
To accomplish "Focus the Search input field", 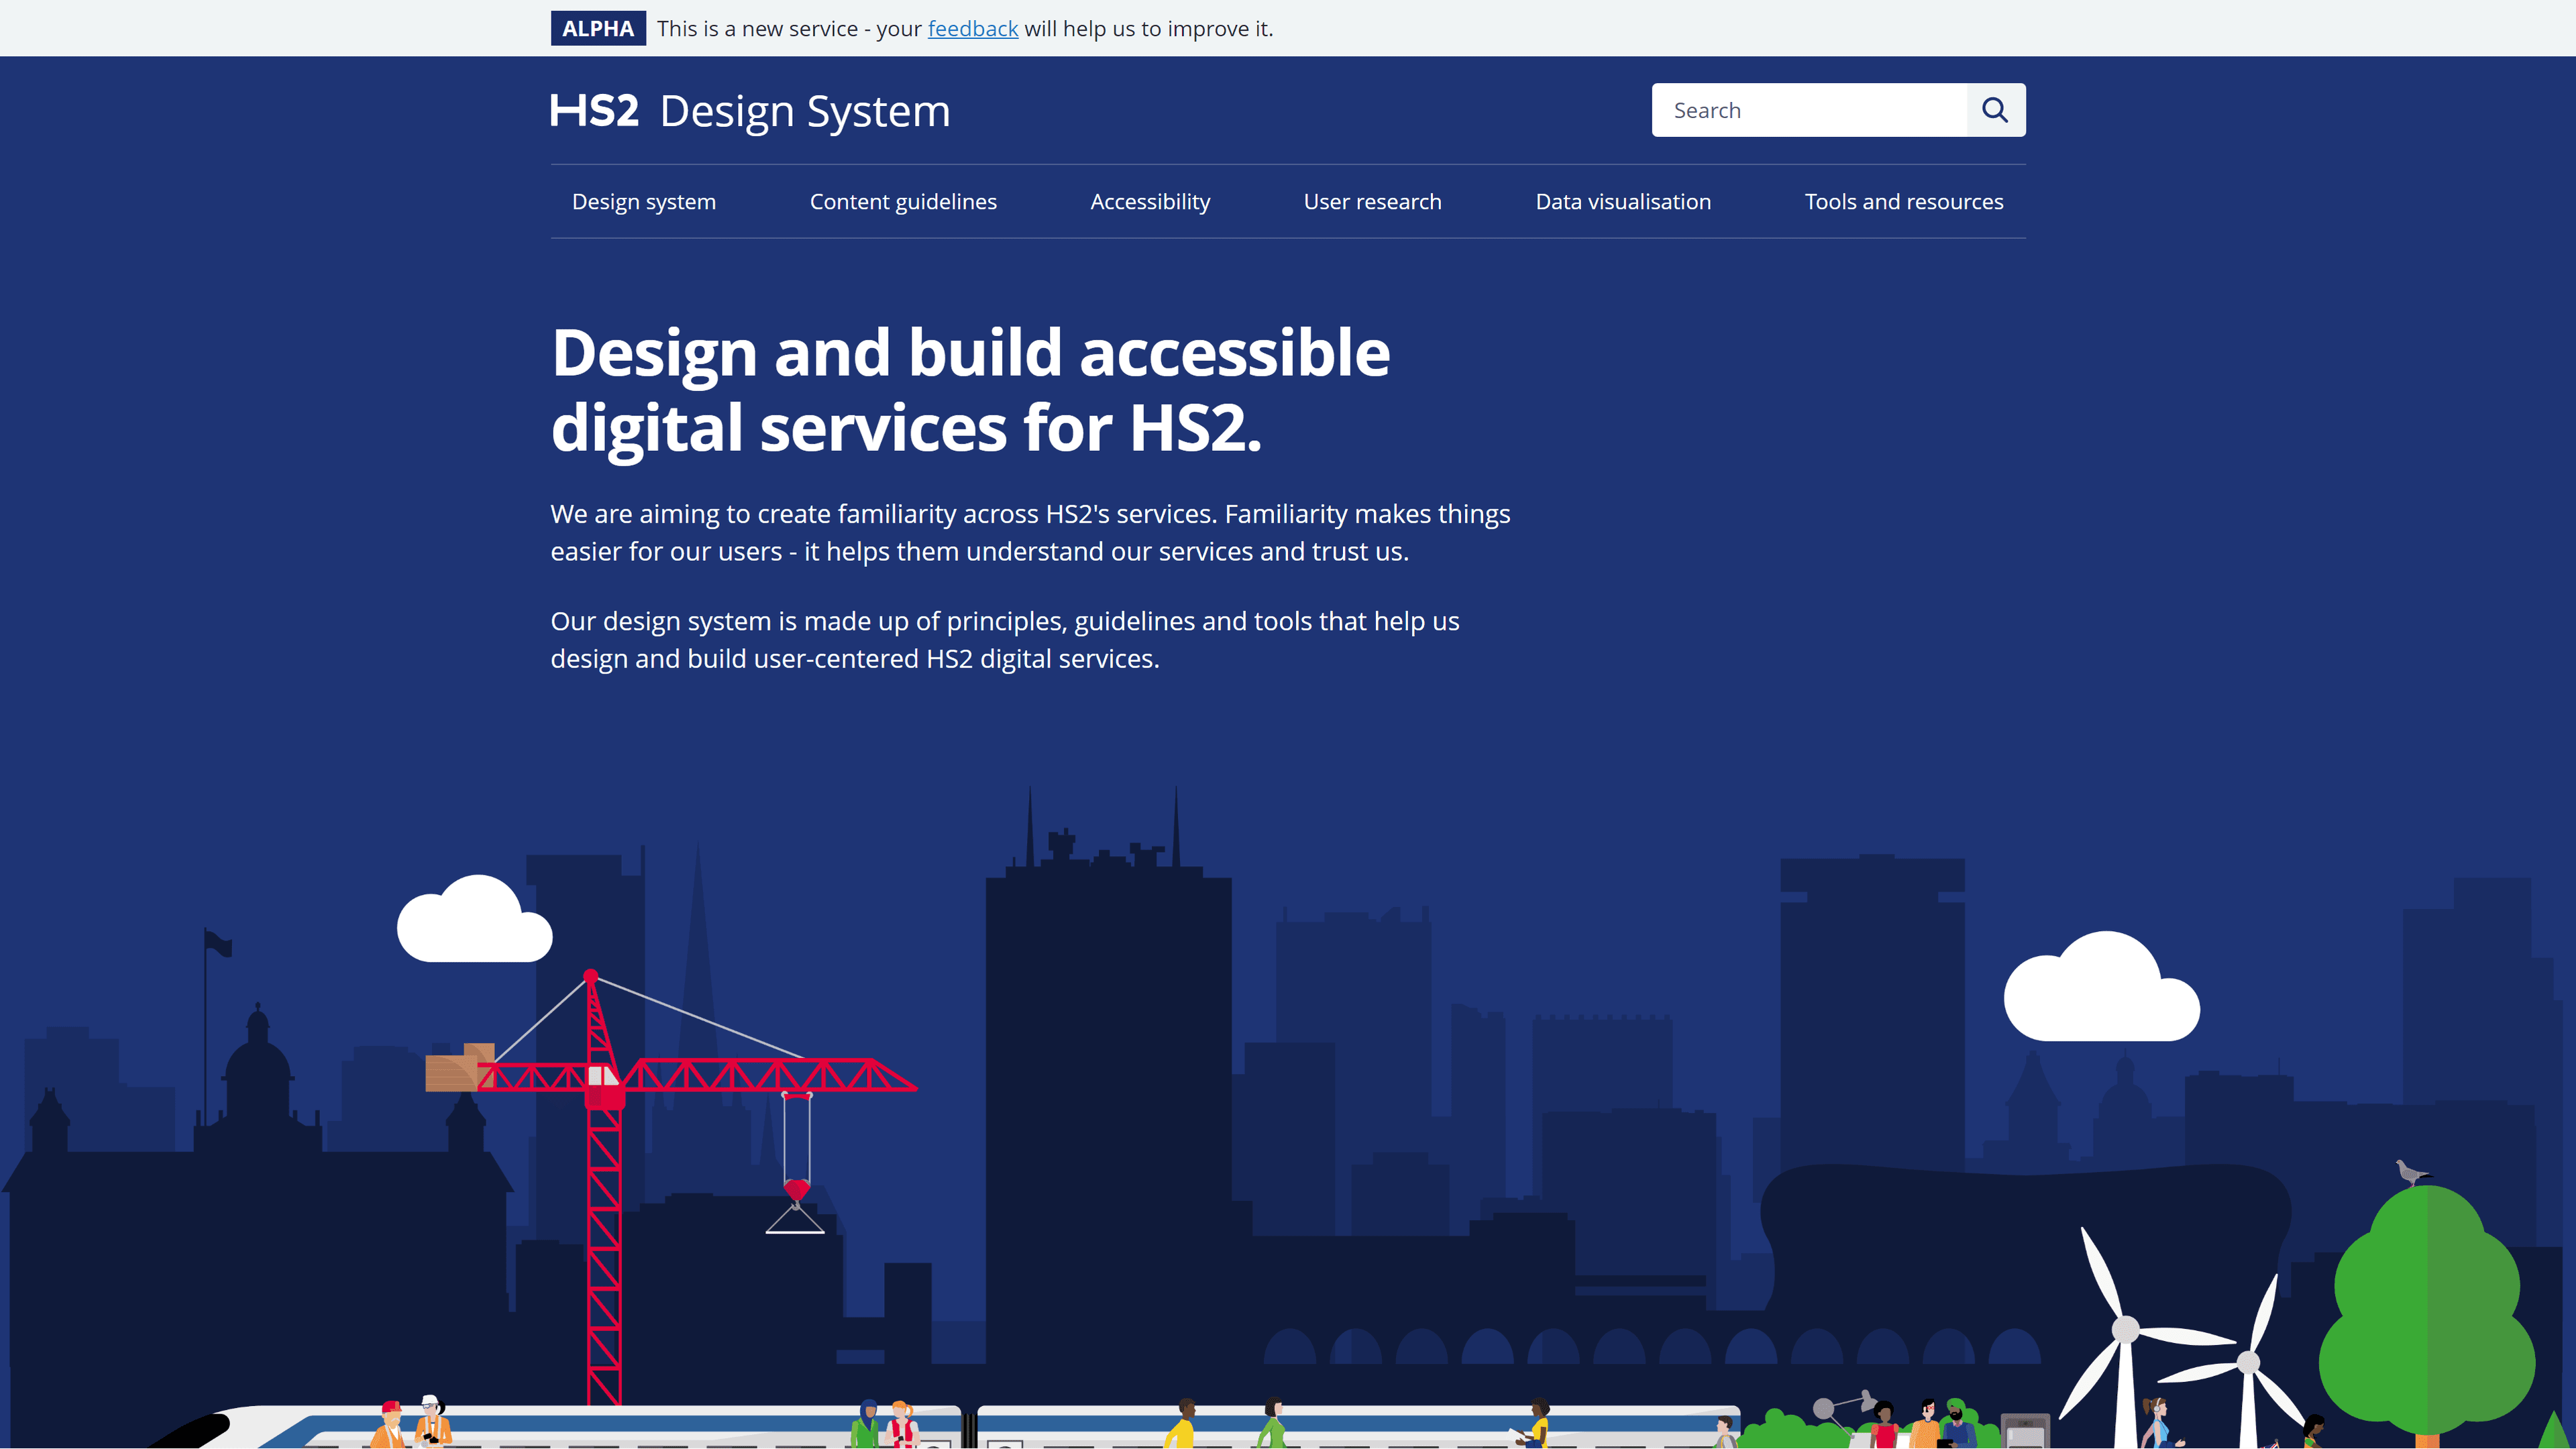I will tap(1809, 110).
